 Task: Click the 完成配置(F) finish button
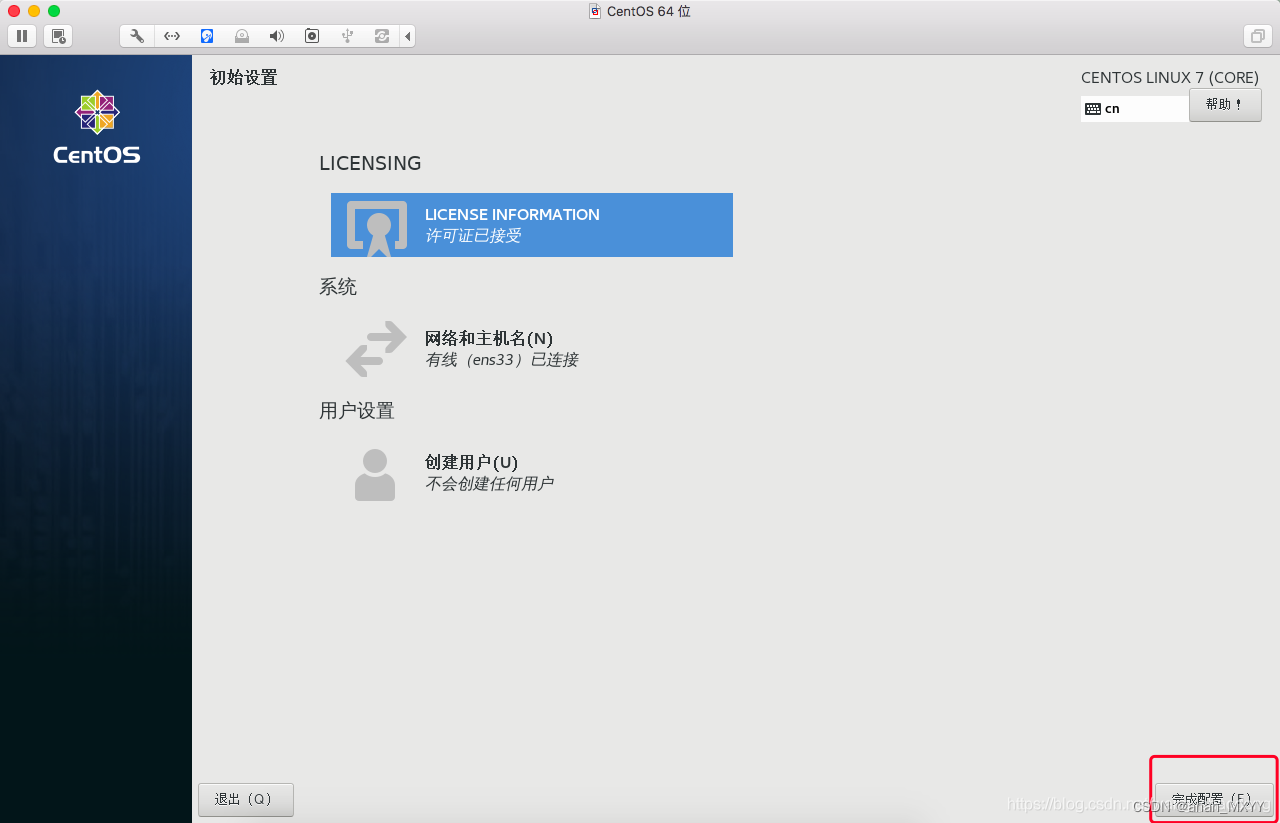tap(1213, 799)
